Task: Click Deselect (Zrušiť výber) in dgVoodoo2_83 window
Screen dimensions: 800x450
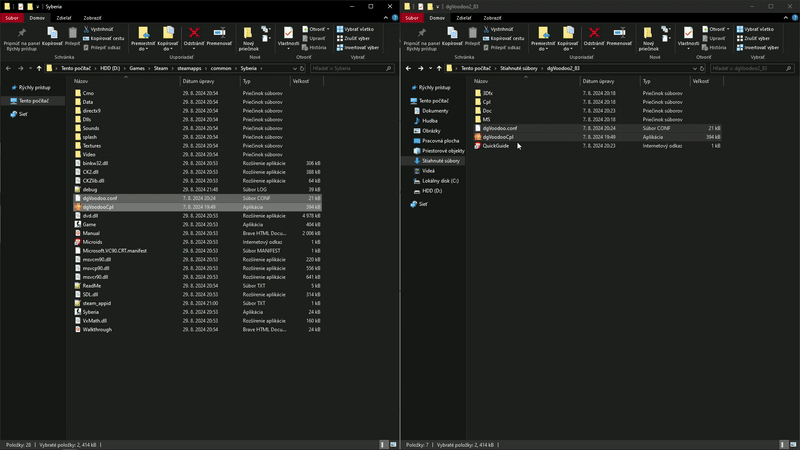Action: [753, 38]
